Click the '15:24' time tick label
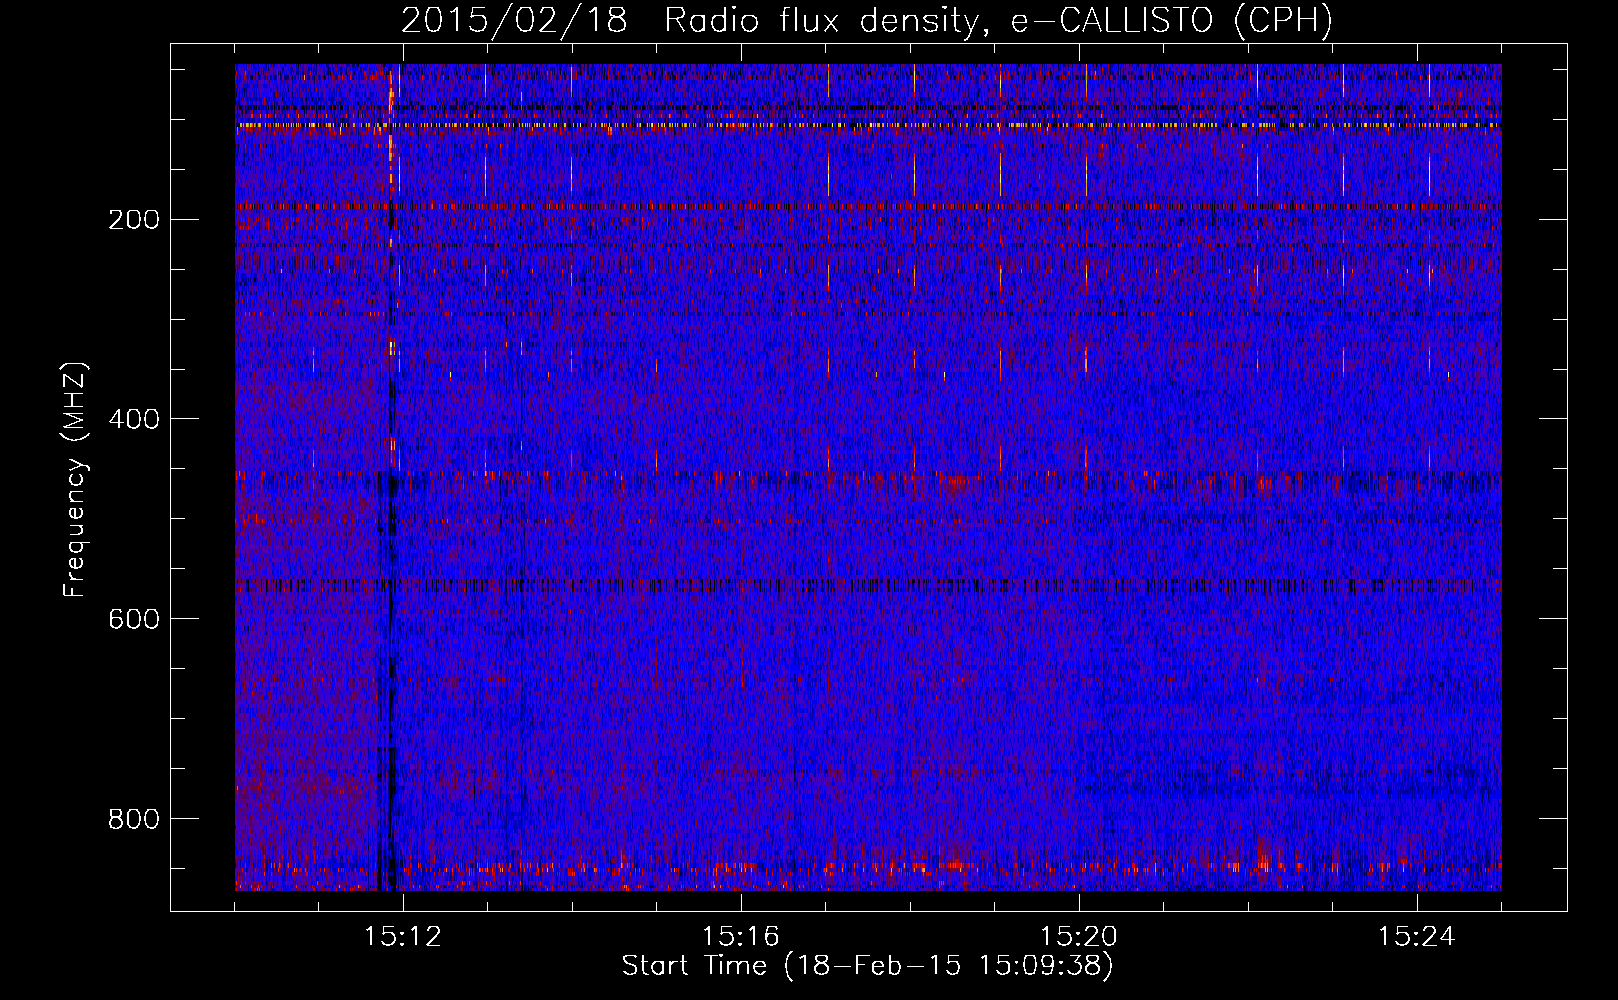Screen dimensions: 1618x1000 1417,936
